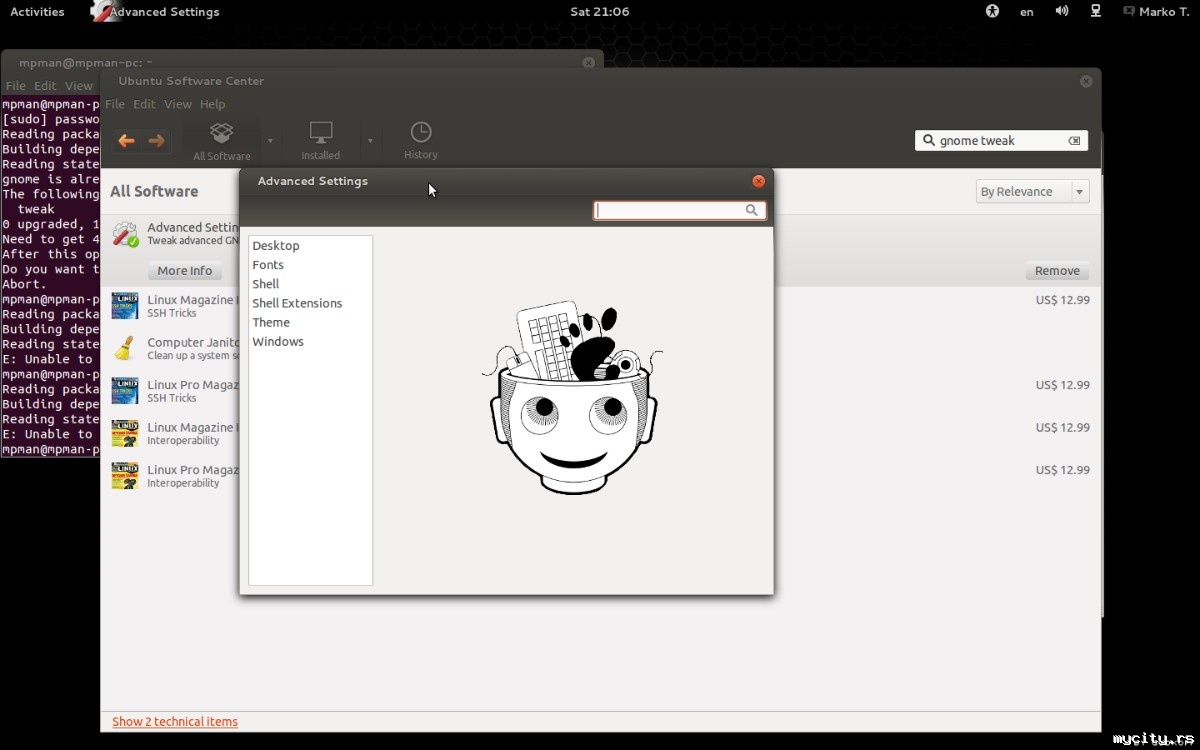
Task: Open the Edit menu in Software Center
Action: 145,104
